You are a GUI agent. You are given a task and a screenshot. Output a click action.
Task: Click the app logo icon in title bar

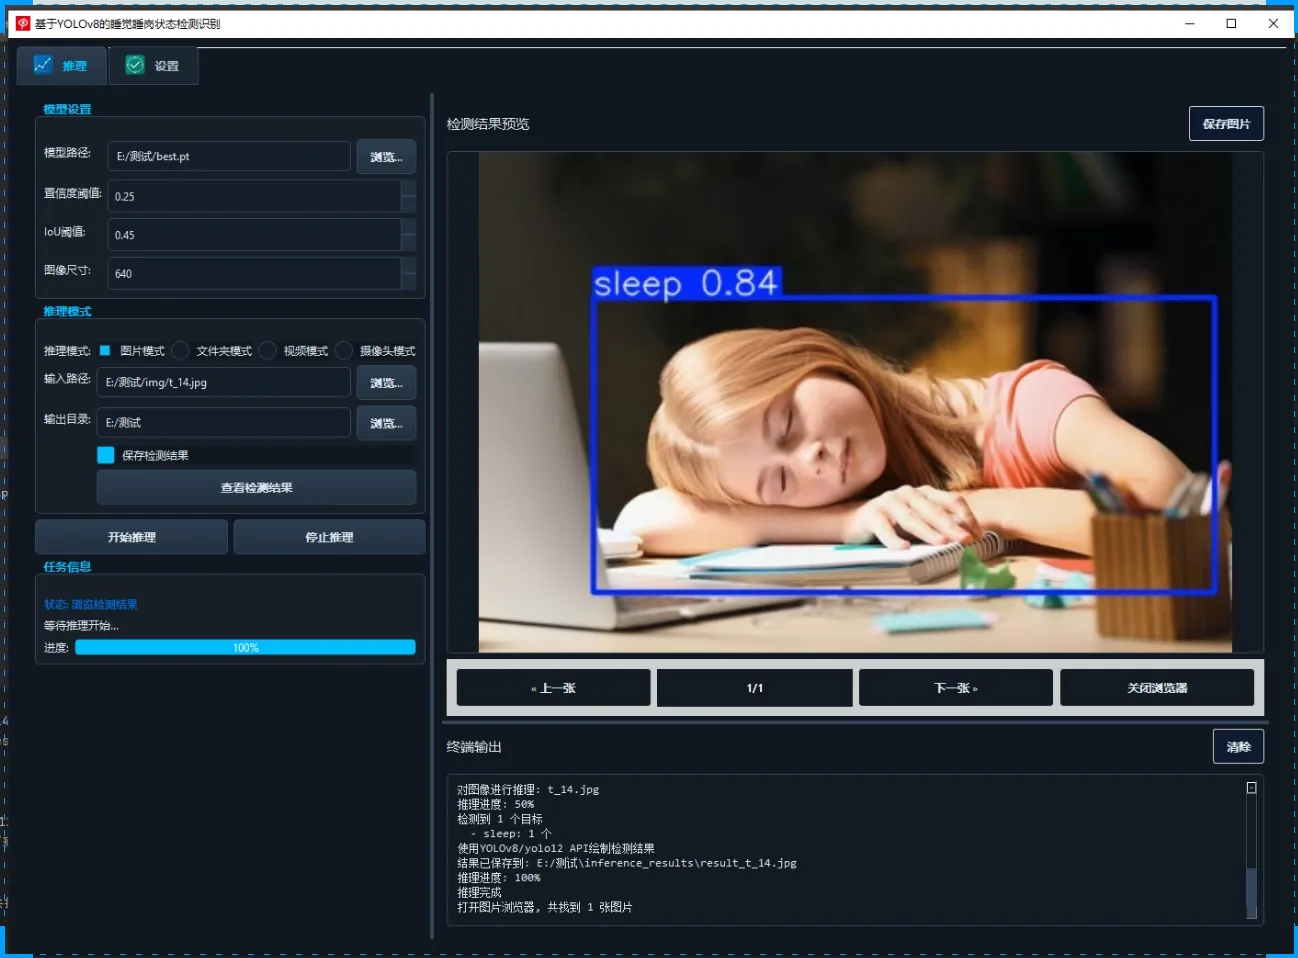[x=23, y=23]
